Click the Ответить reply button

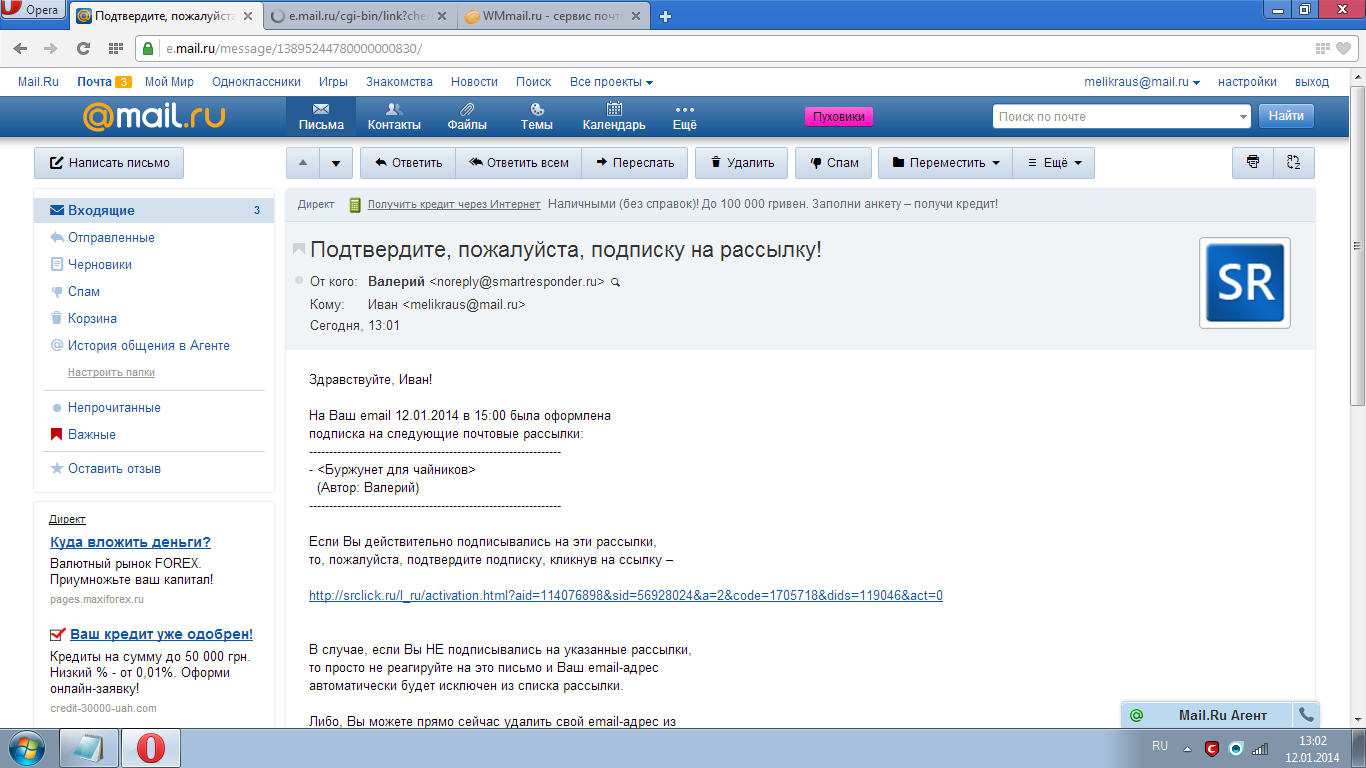tap(408, 163)
